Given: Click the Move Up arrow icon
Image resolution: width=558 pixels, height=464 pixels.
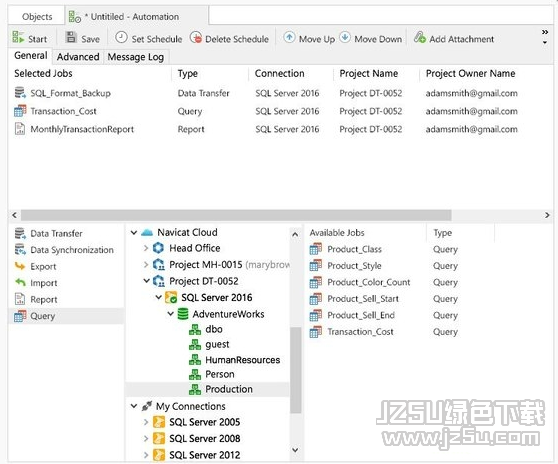Looking at the screenshot, I should click(x=289, y=37).
